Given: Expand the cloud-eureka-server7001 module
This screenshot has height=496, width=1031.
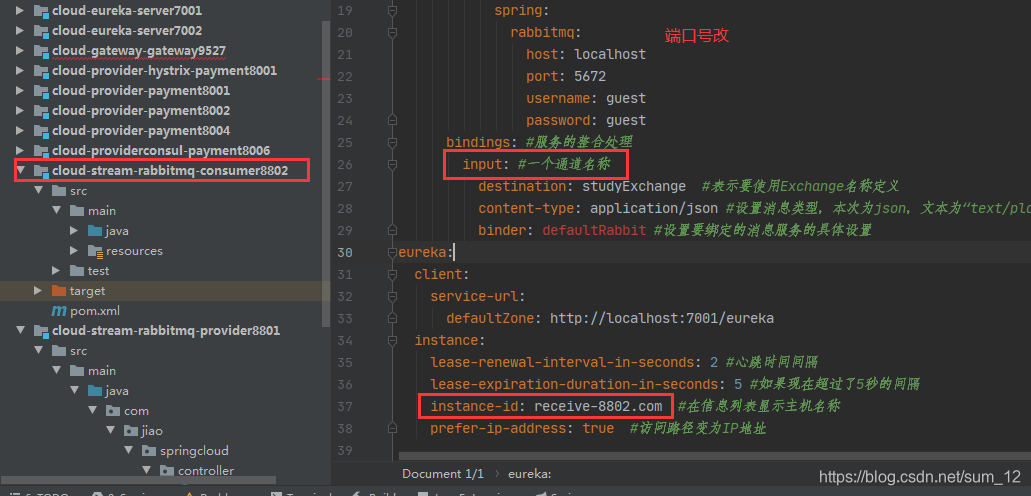Looking at the screenshot, I should coord(20,11).
